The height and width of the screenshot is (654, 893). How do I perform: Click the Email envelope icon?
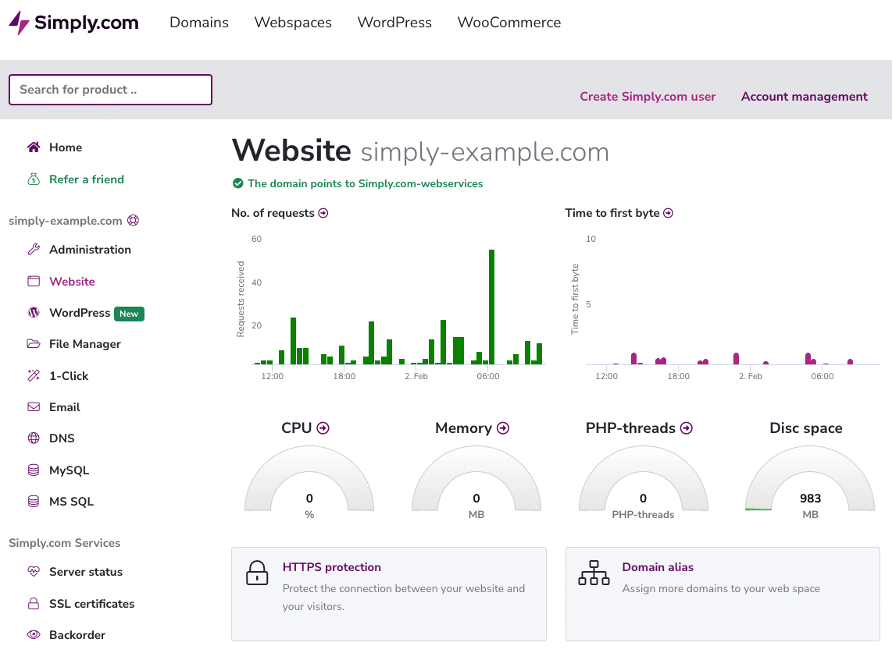pos(34,407)
